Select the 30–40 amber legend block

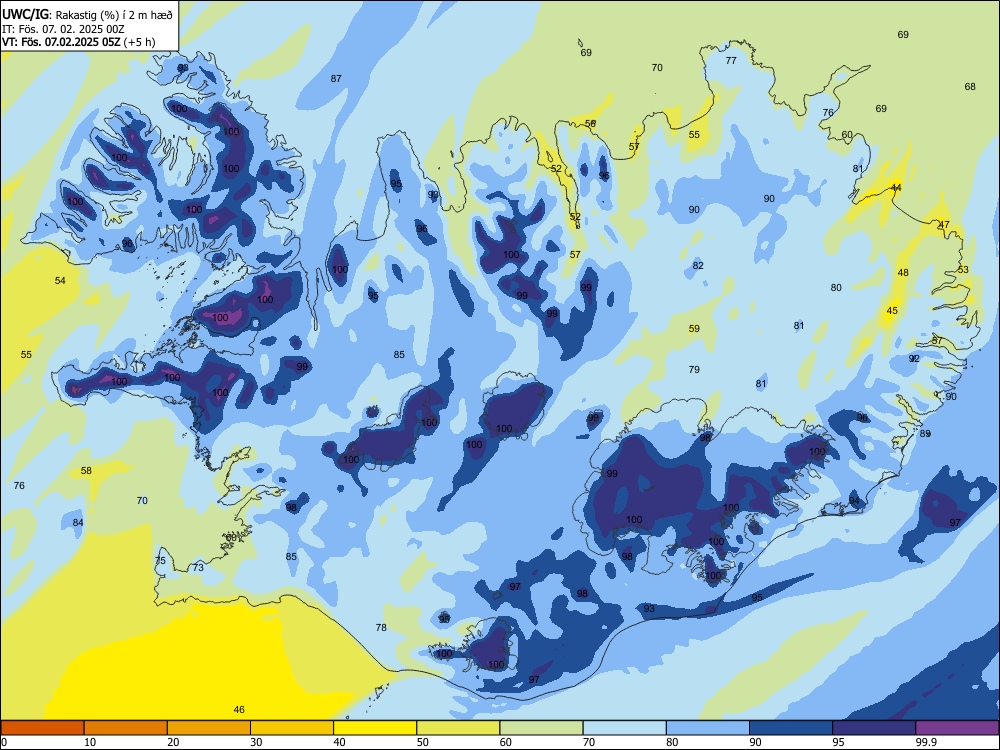pyautogui.click(x=292, y=728)
